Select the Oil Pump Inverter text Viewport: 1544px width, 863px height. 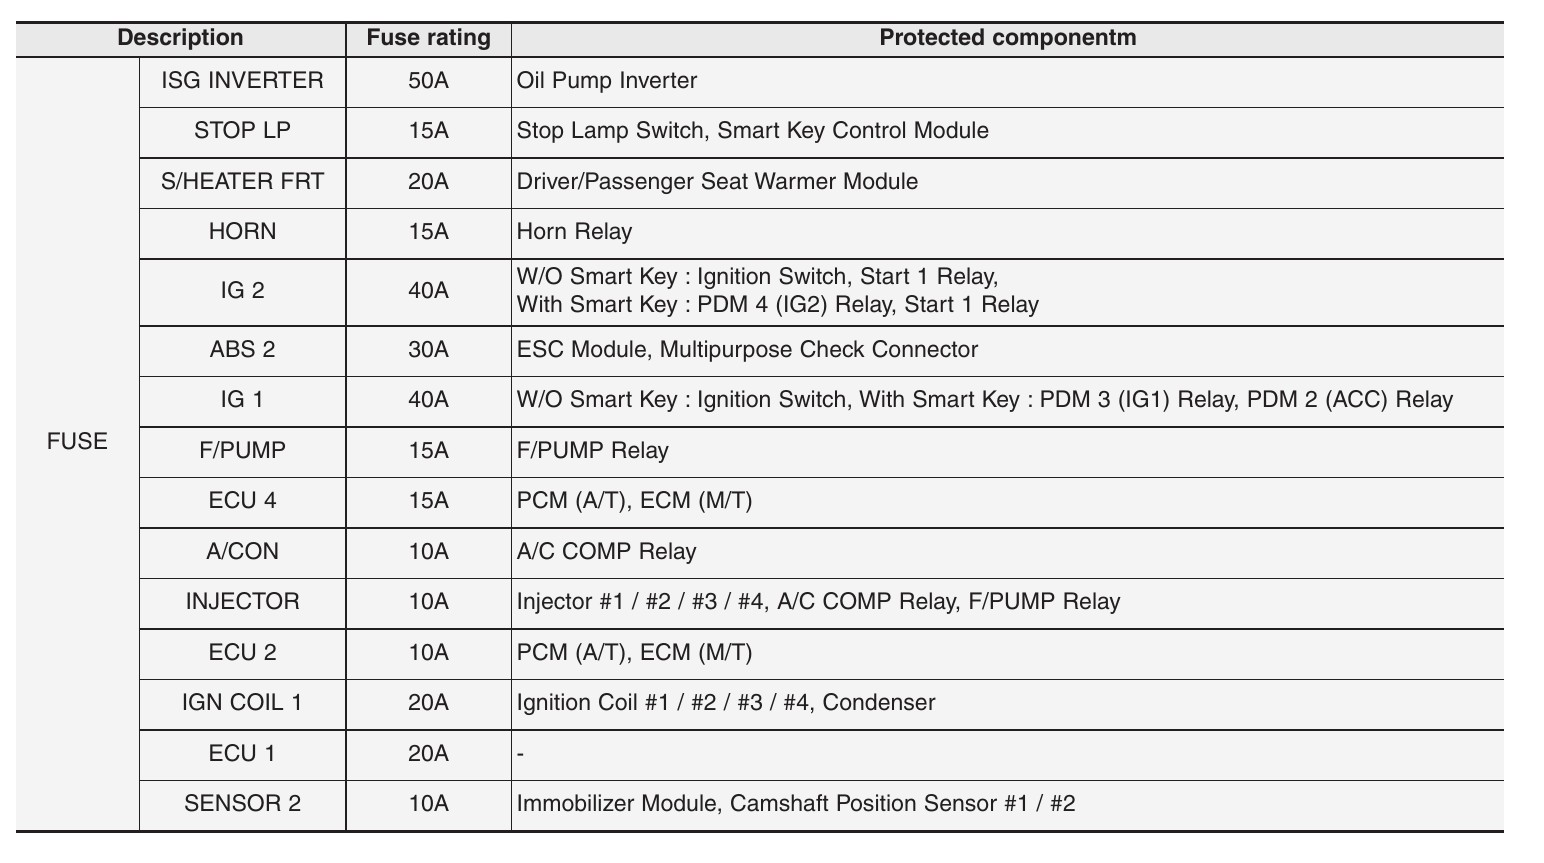607,81
